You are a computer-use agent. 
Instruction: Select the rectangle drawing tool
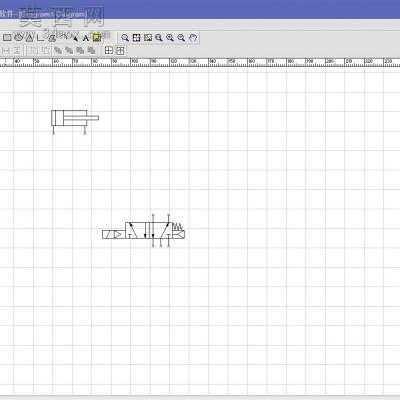point(7,38)
